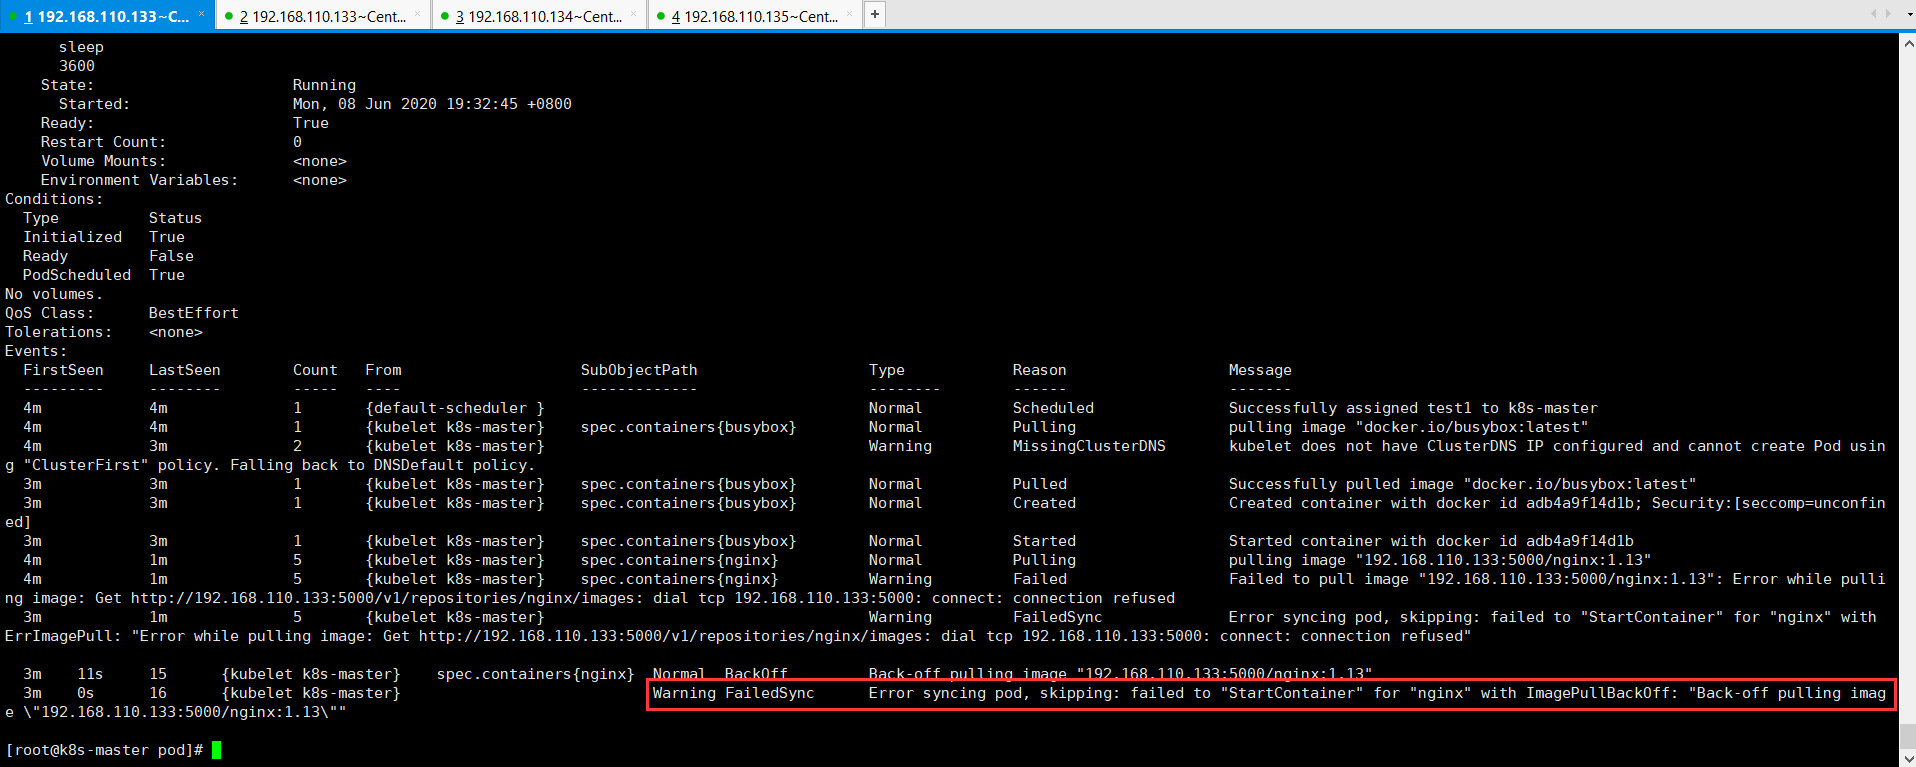Click the "Restart Count:" label
1916x767 pixels.
click(x=103, y=142)
